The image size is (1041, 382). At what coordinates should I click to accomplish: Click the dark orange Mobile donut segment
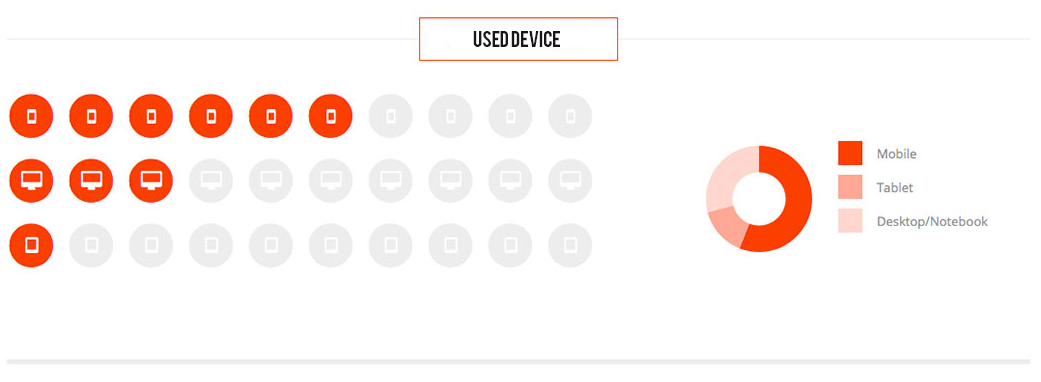(798, 199)
